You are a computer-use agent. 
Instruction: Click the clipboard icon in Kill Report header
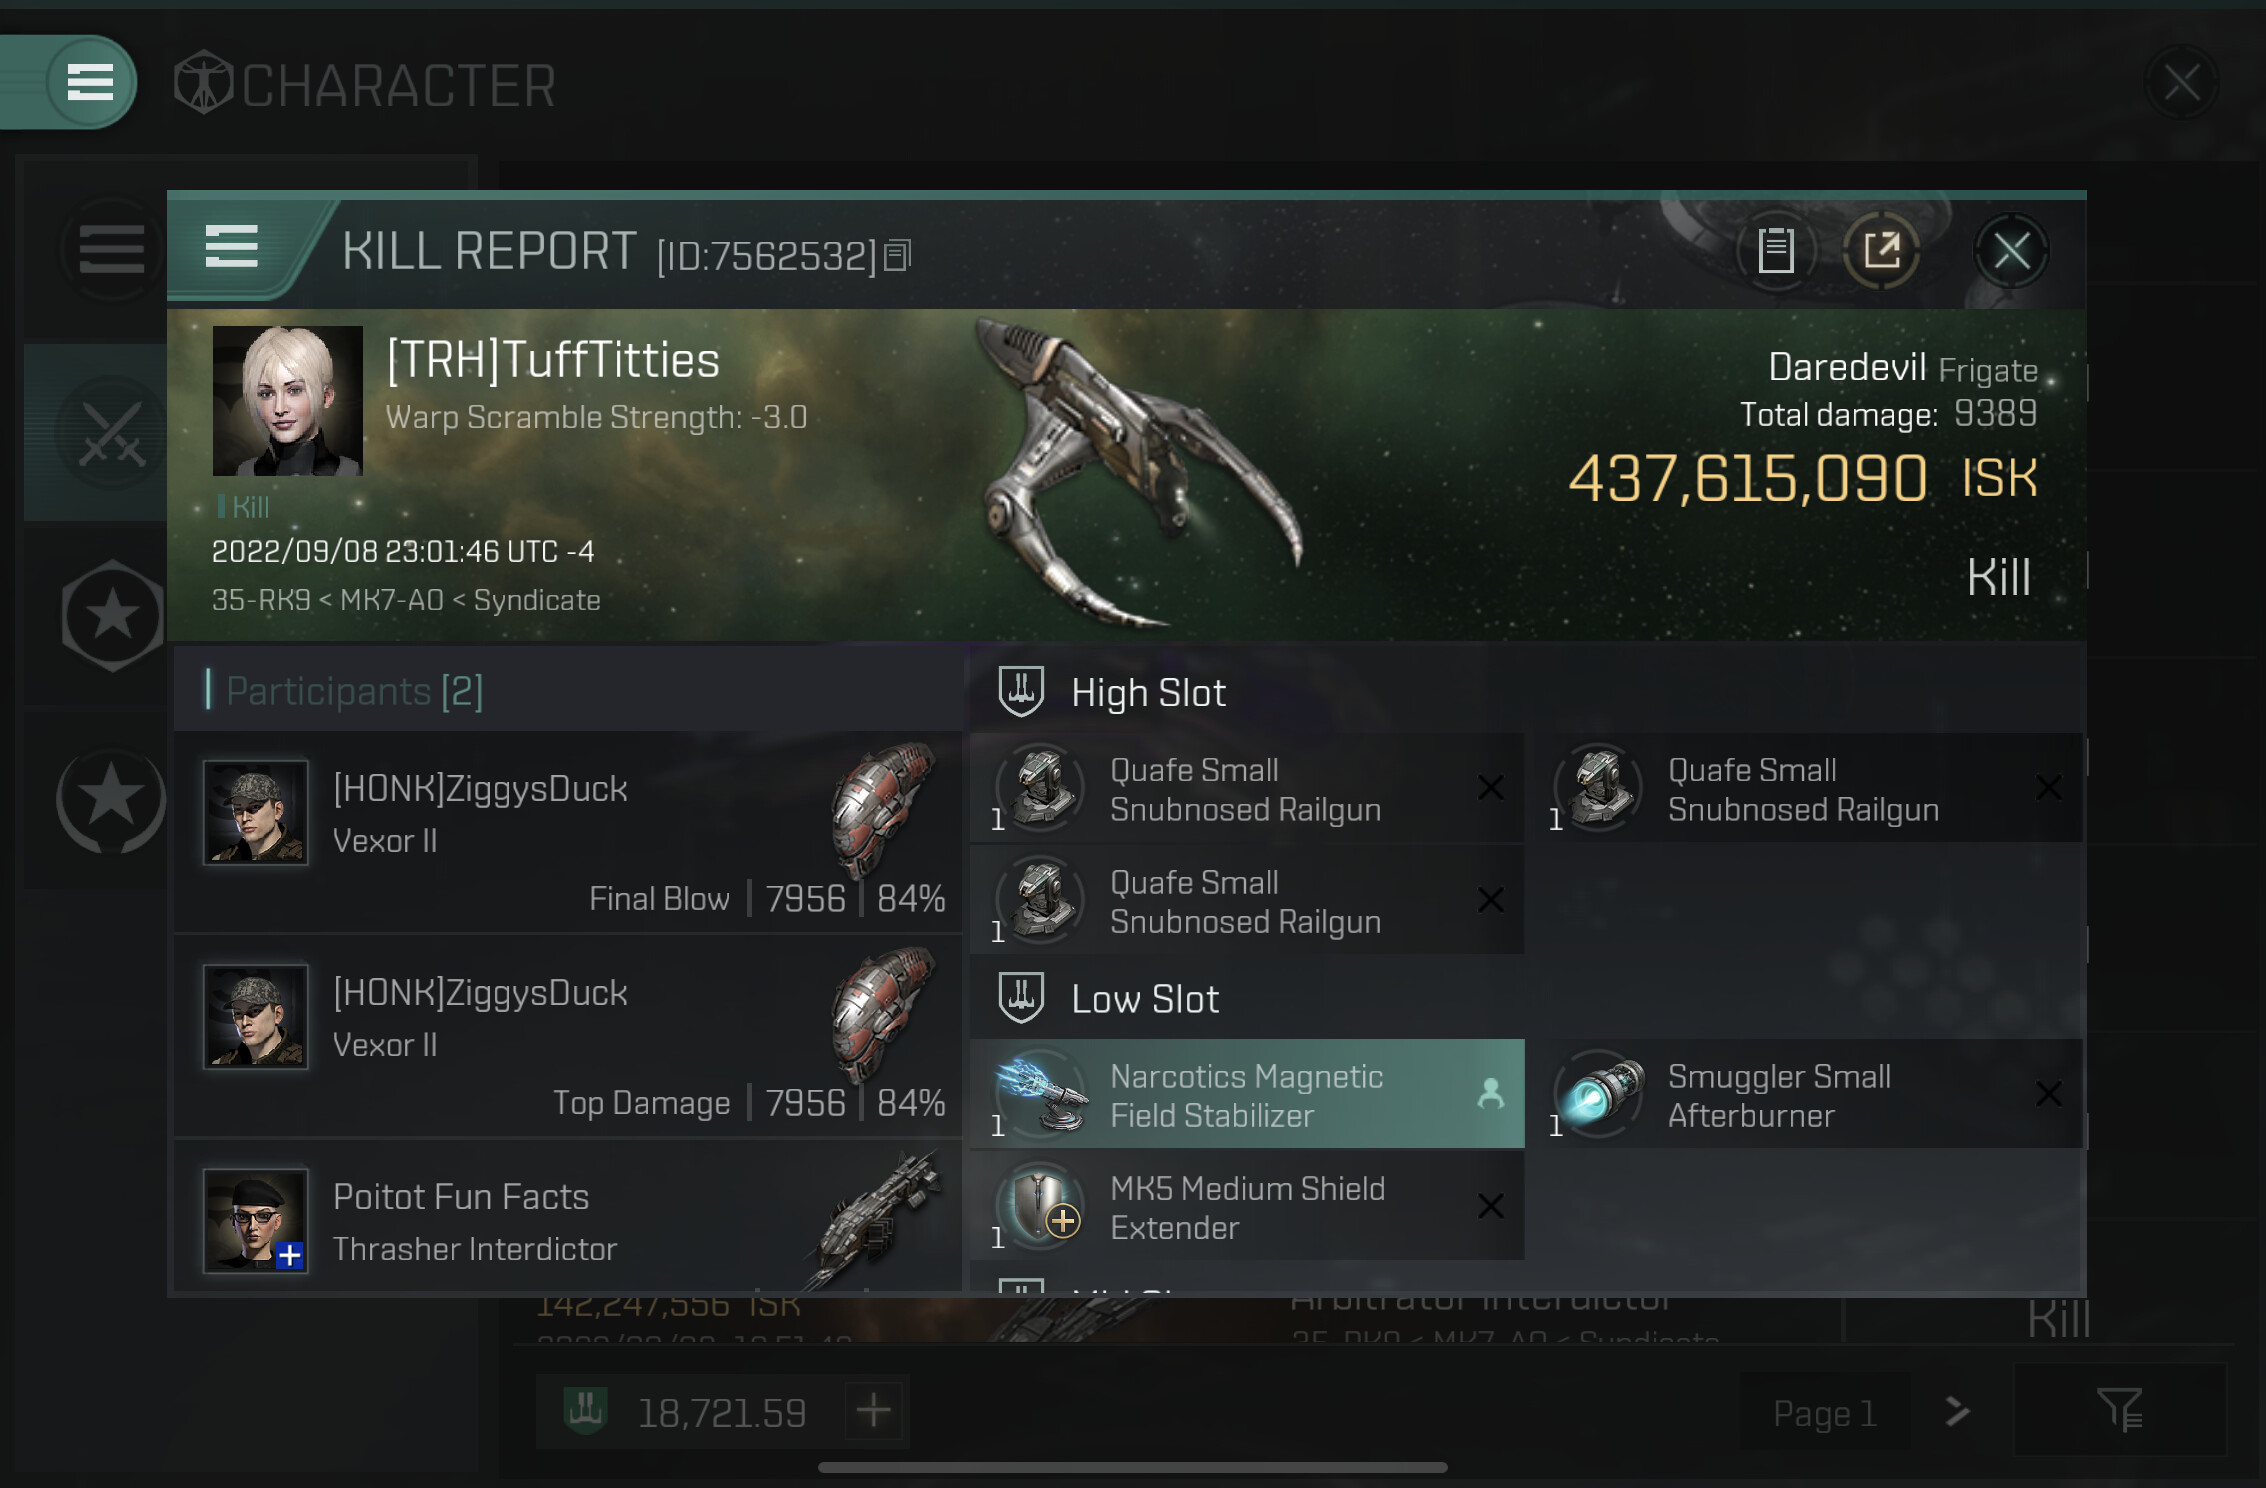coord(1776,250)
